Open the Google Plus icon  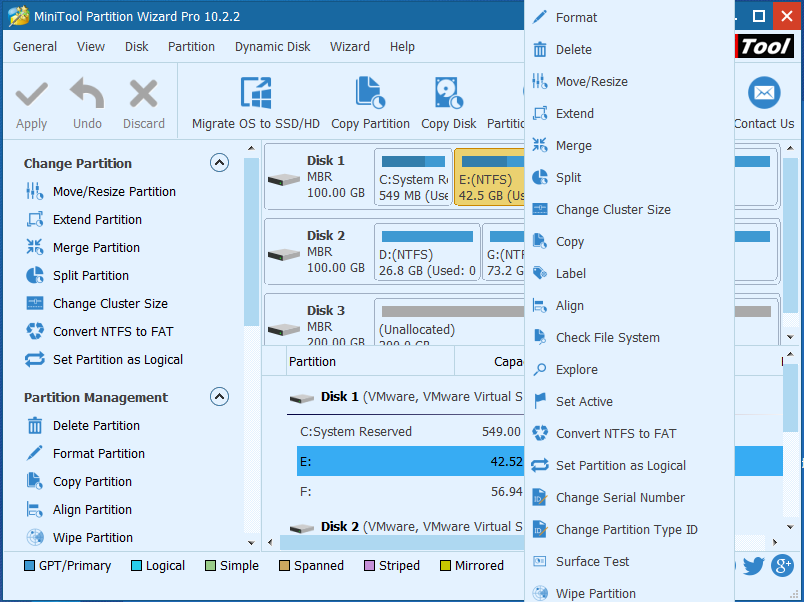(x=782, y=566)
